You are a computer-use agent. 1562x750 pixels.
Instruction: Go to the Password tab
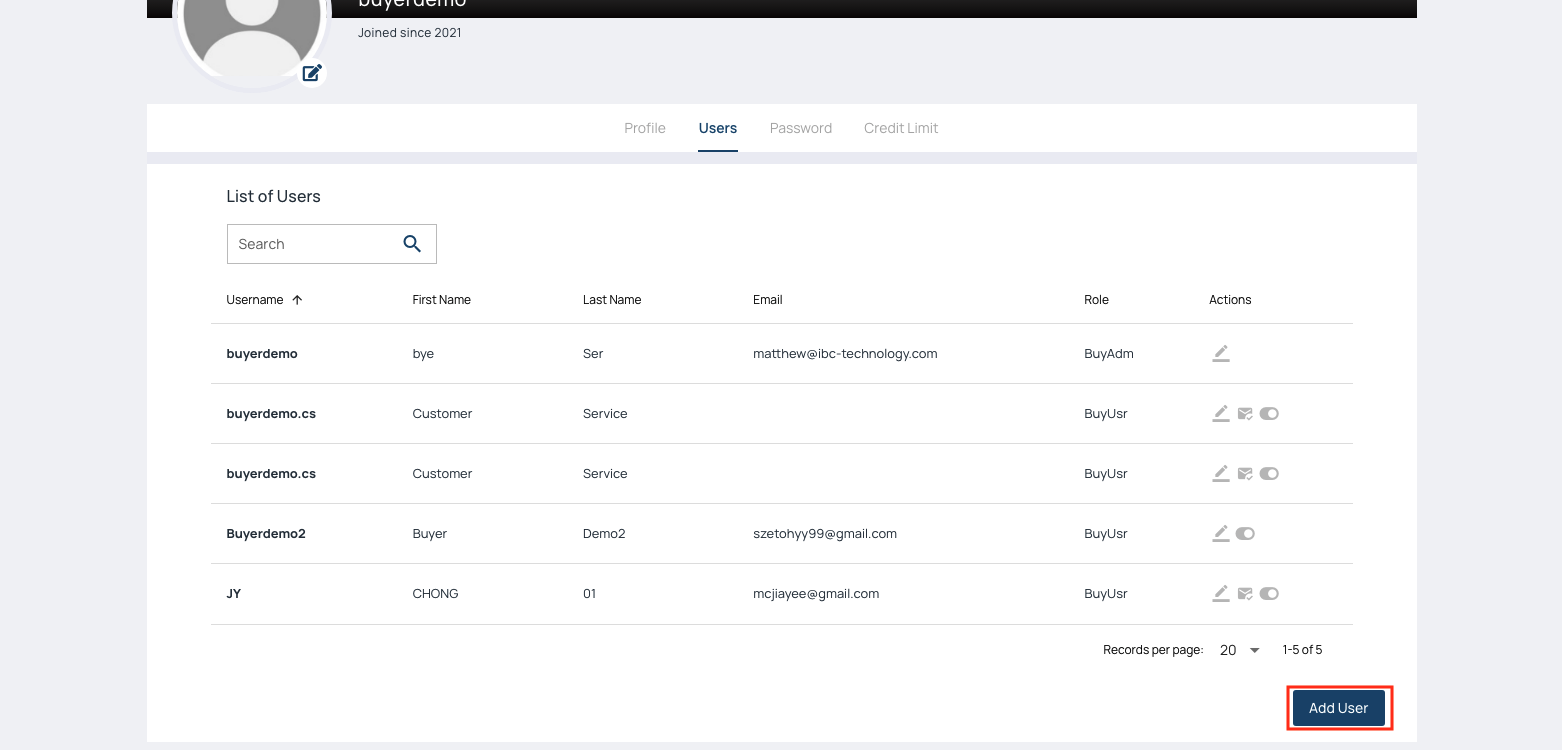(x=801, y=128)
